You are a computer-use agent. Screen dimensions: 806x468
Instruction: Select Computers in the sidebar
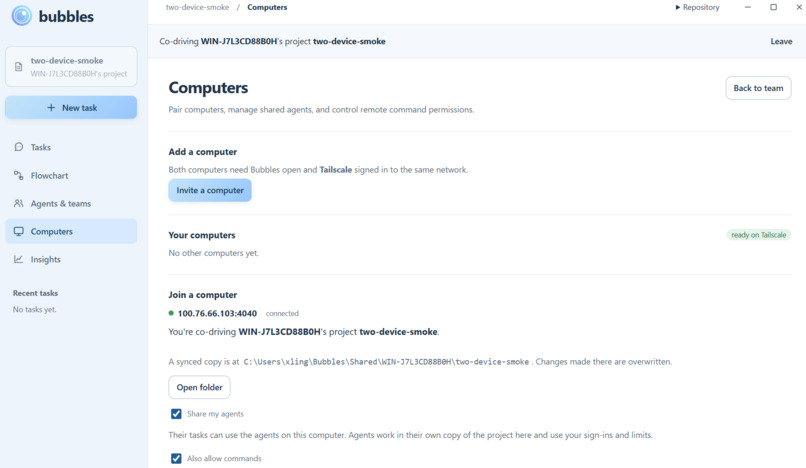tap(71, 231)
